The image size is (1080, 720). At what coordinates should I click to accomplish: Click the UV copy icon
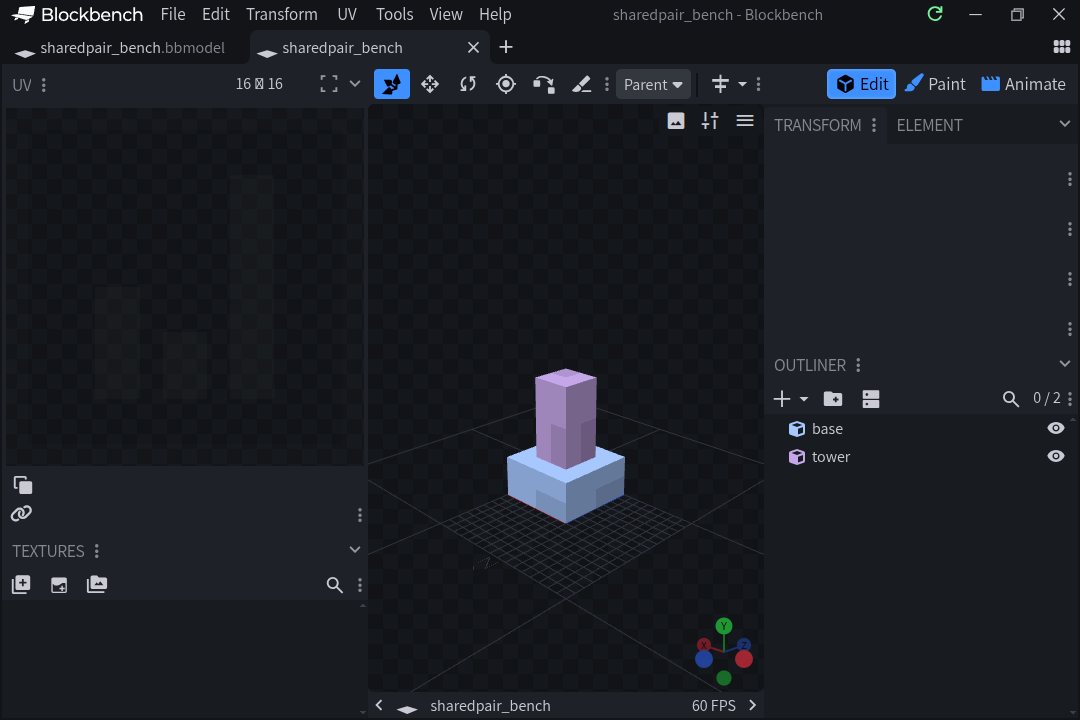(x=23, y=485)
